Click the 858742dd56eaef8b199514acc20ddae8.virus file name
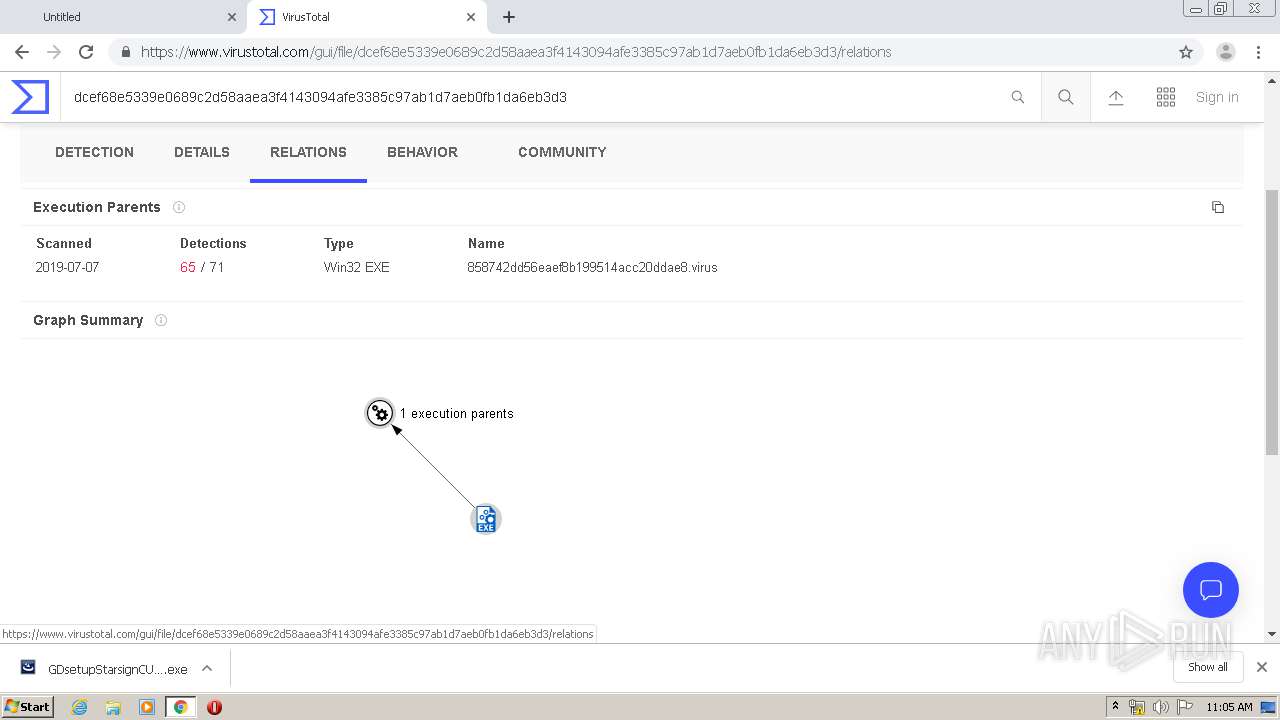 [x=592, y=268]
